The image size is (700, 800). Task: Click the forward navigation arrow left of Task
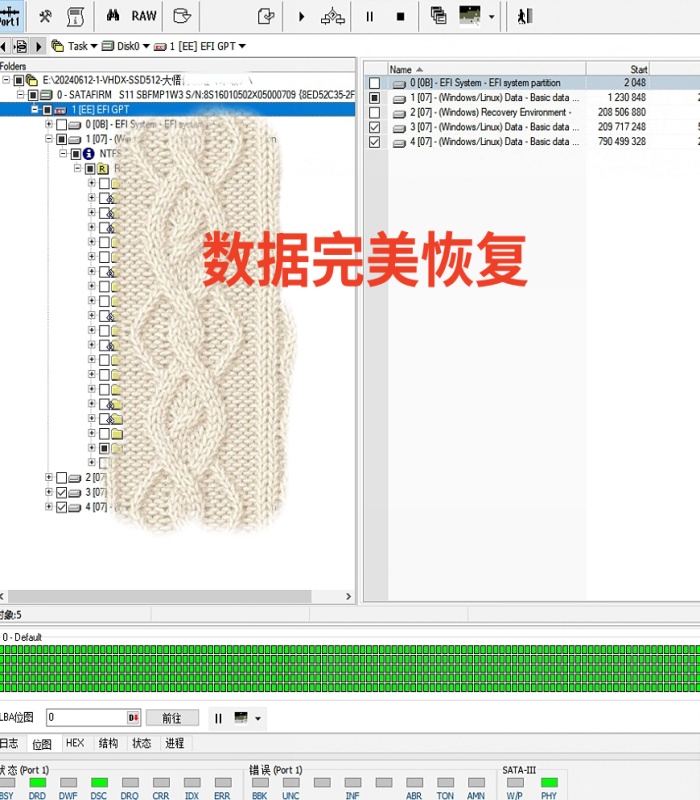click(x=39, y=46)
